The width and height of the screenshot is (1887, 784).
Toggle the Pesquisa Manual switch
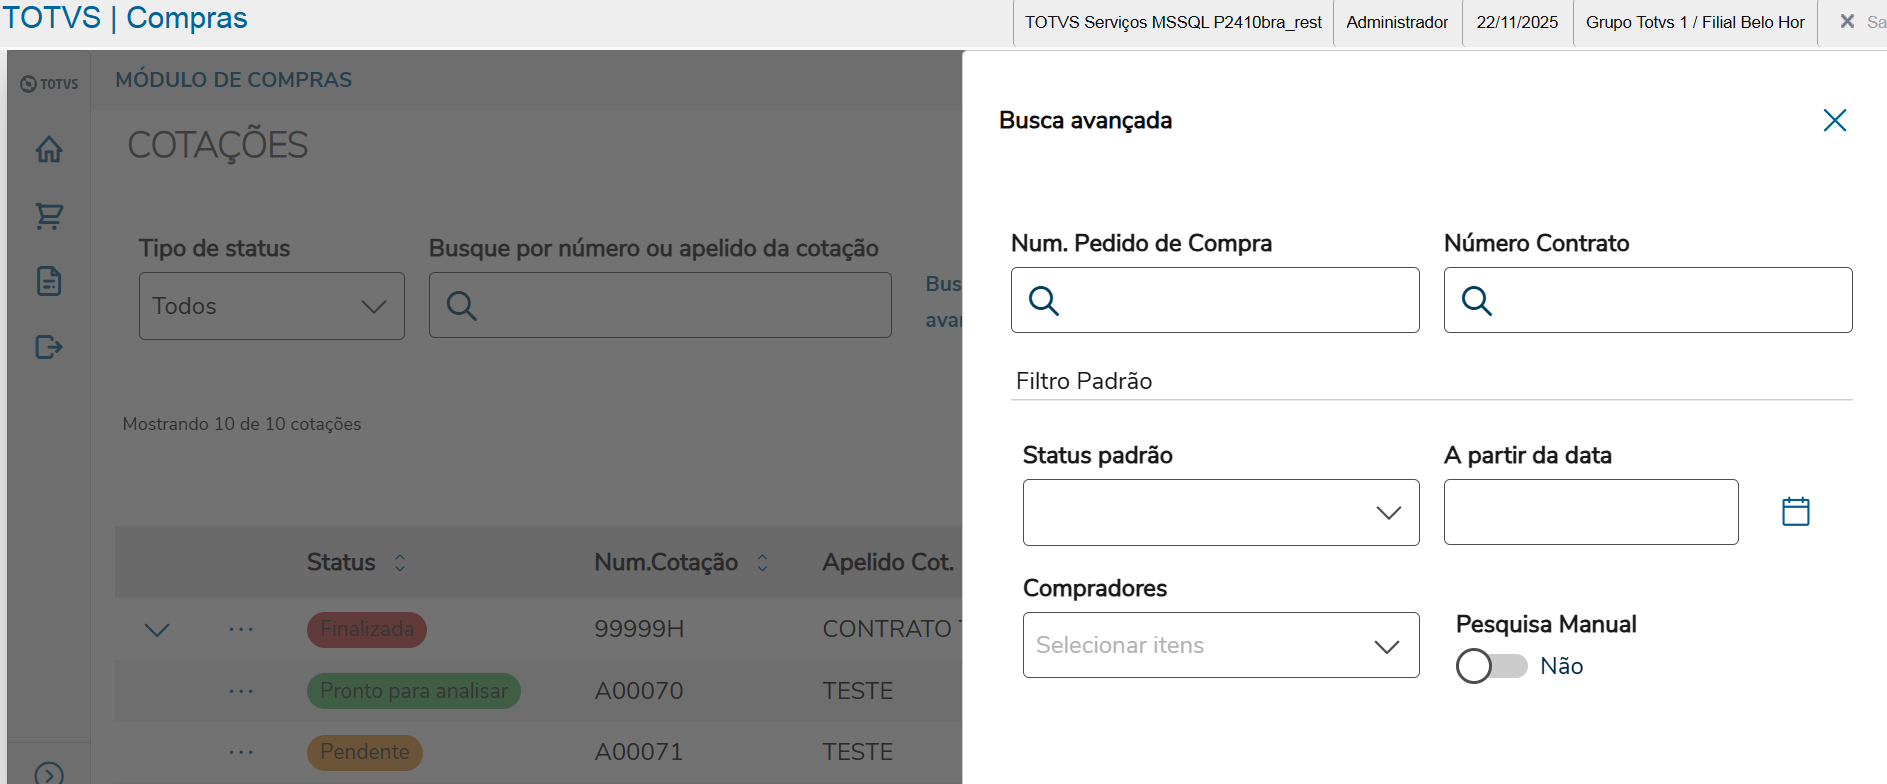[1491, 666]
